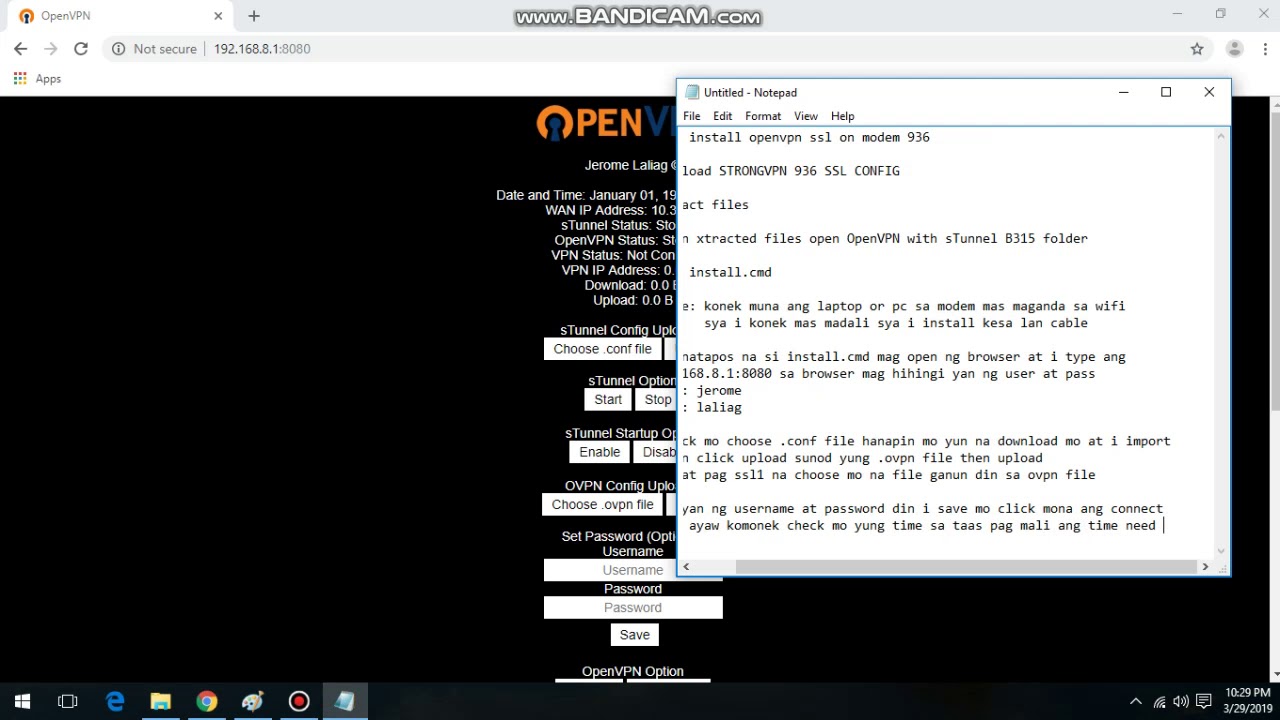The image size is (1280, 720).
Task: Open the Apps shortcut in bookmarks bar
Action: 37,78
